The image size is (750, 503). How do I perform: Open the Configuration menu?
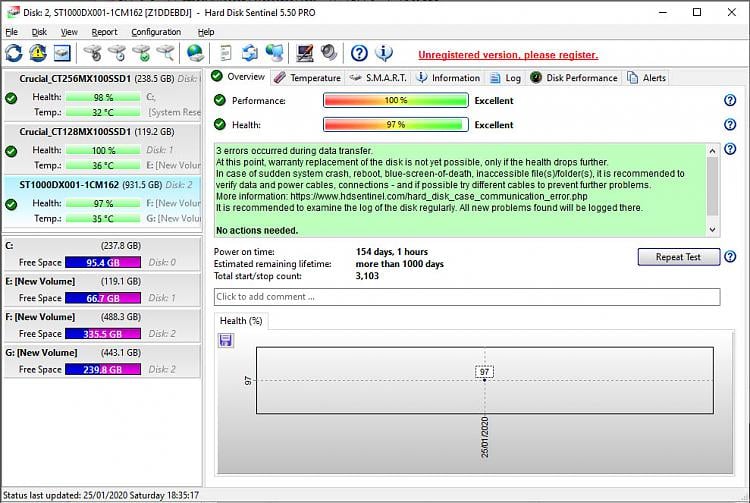tap(156, 32)
